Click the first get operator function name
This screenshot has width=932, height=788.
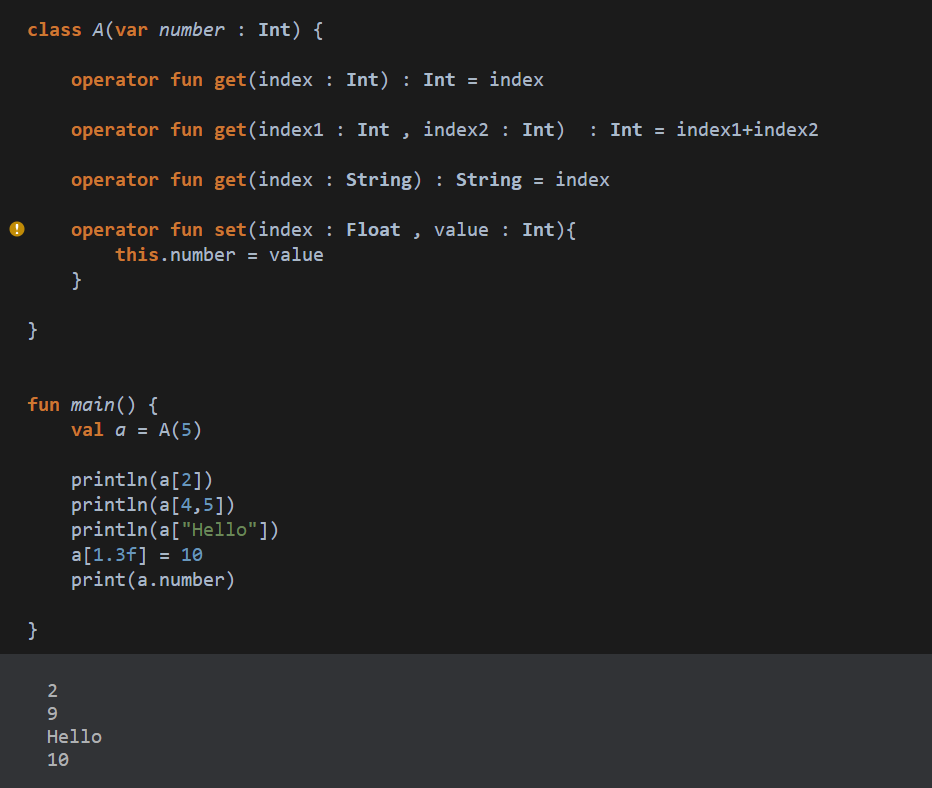coord(230,80)
